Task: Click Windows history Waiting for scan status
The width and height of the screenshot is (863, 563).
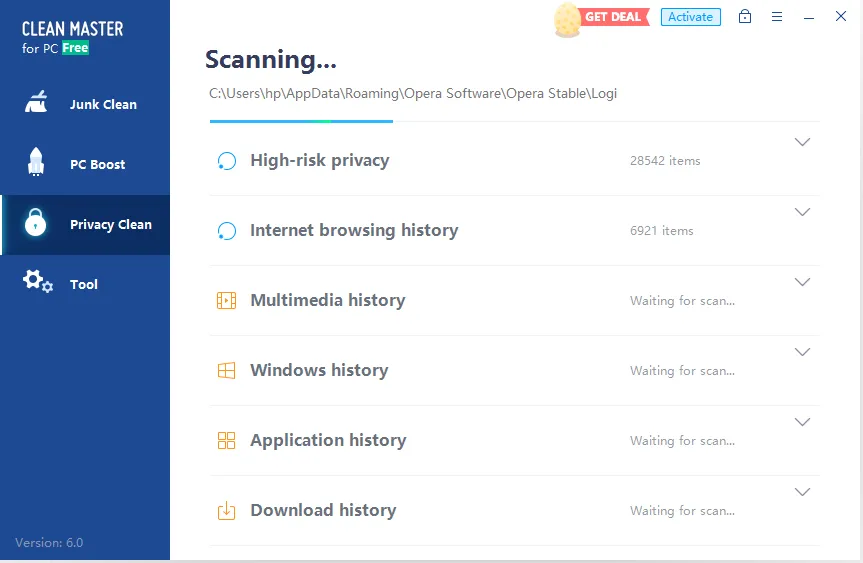Action: (682, 370)
